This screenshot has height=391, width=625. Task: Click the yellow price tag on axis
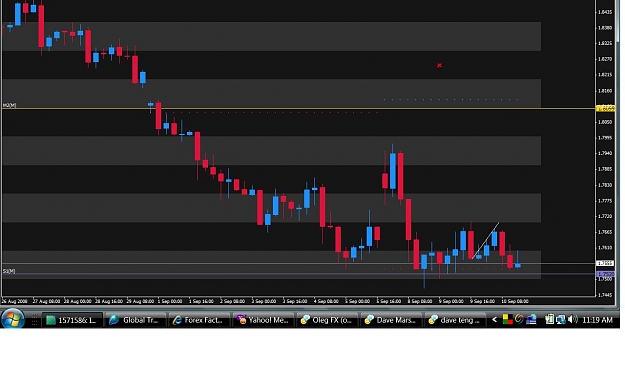pyautogui.click(x=605, y=108)
